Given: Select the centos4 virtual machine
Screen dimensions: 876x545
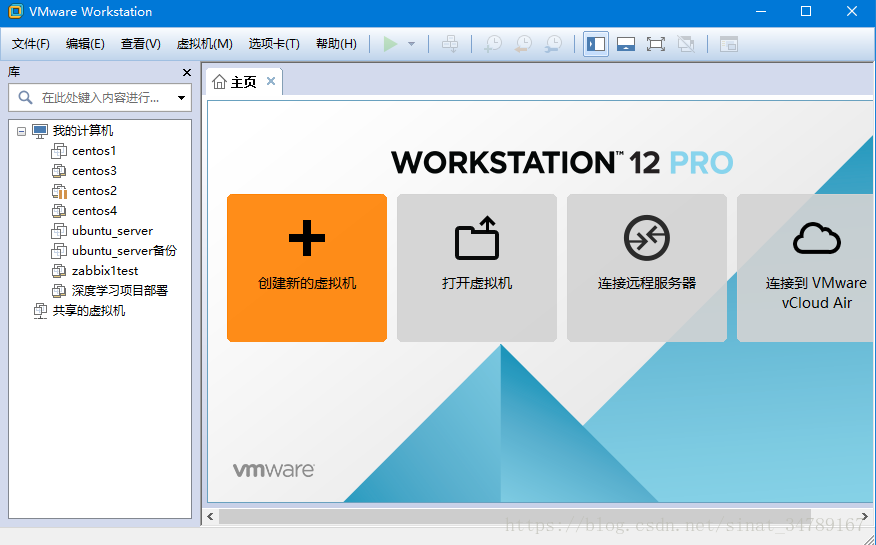Looking at the screenshot, I should (94, 211).
